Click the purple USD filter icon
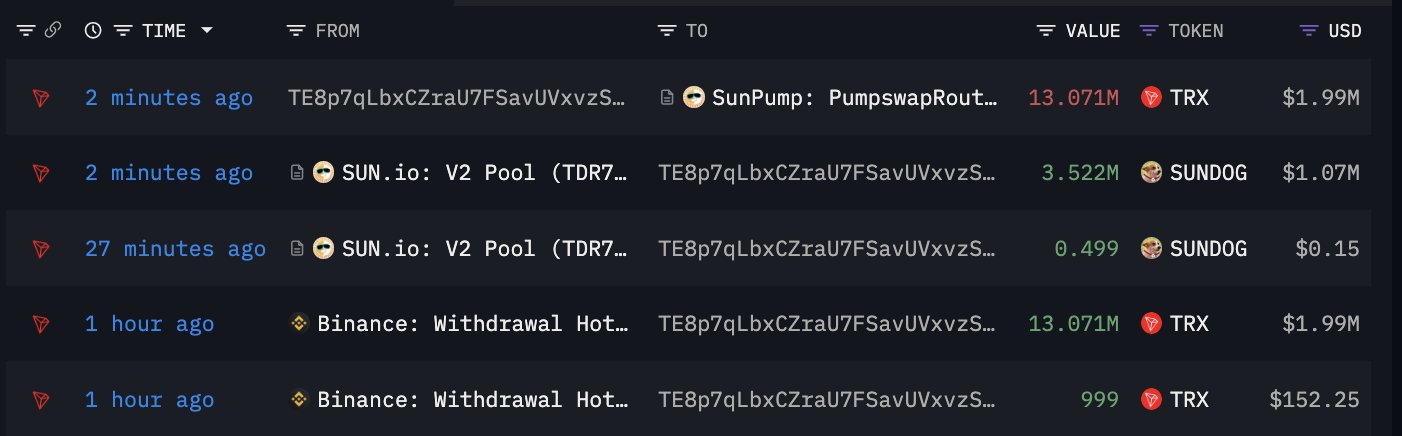Viewport: 1402px width, 436px height. [x=1308, y=31]
